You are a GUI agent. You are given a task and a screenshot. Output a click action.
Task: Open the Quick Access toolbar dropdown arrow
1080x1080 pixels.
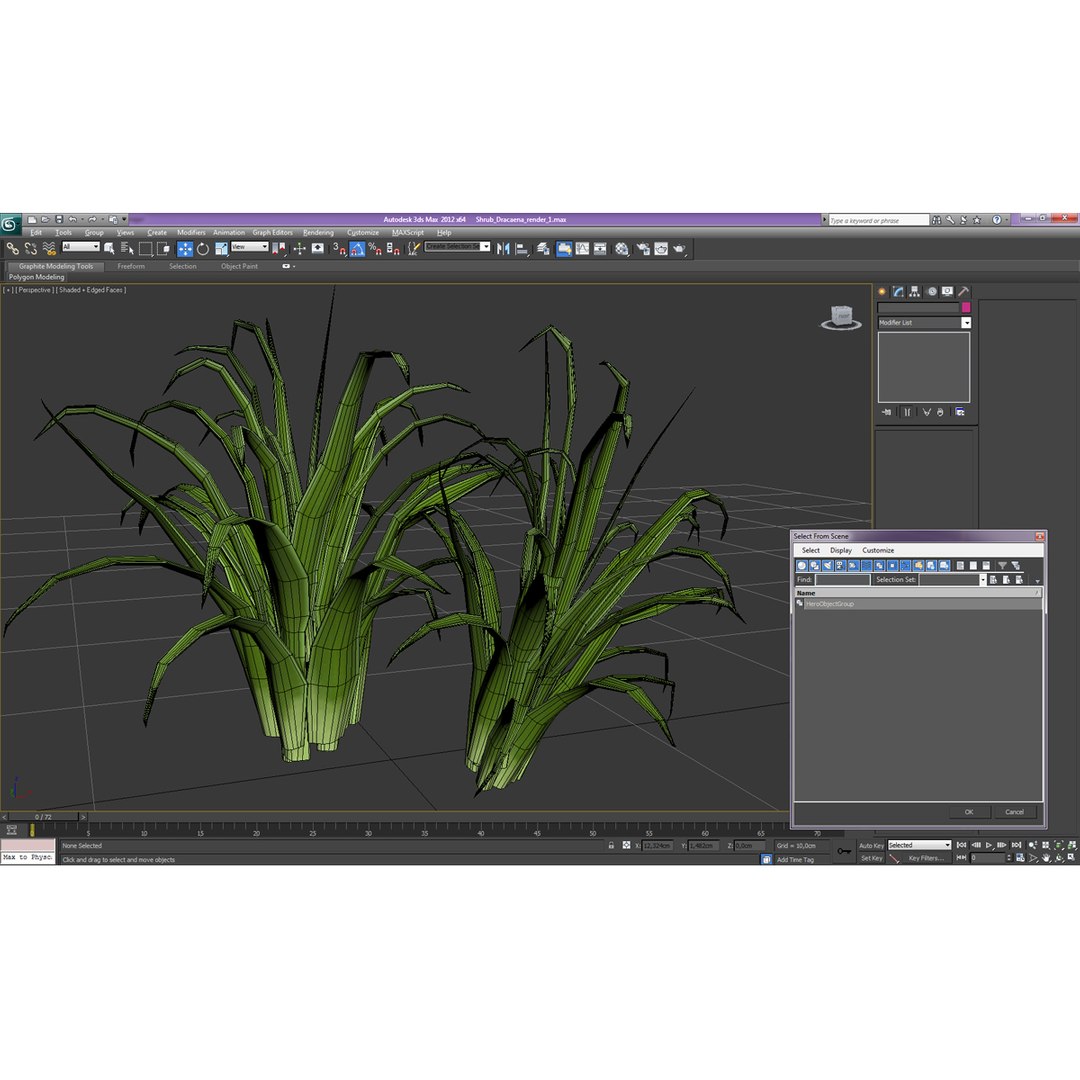coord(125,219)
